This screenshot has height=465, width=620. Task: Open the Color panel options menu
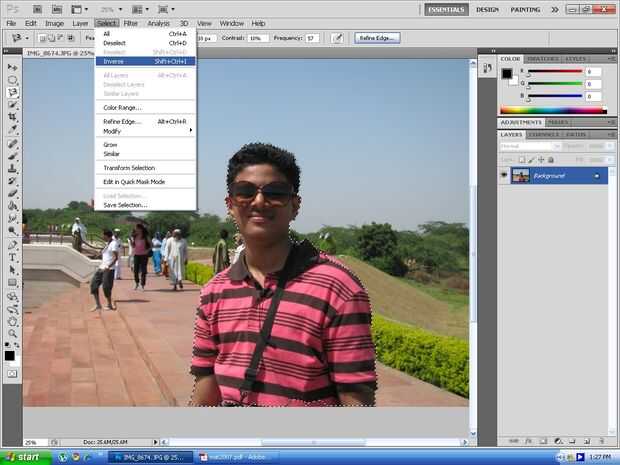pyautogui.click(x=611, y=59)
